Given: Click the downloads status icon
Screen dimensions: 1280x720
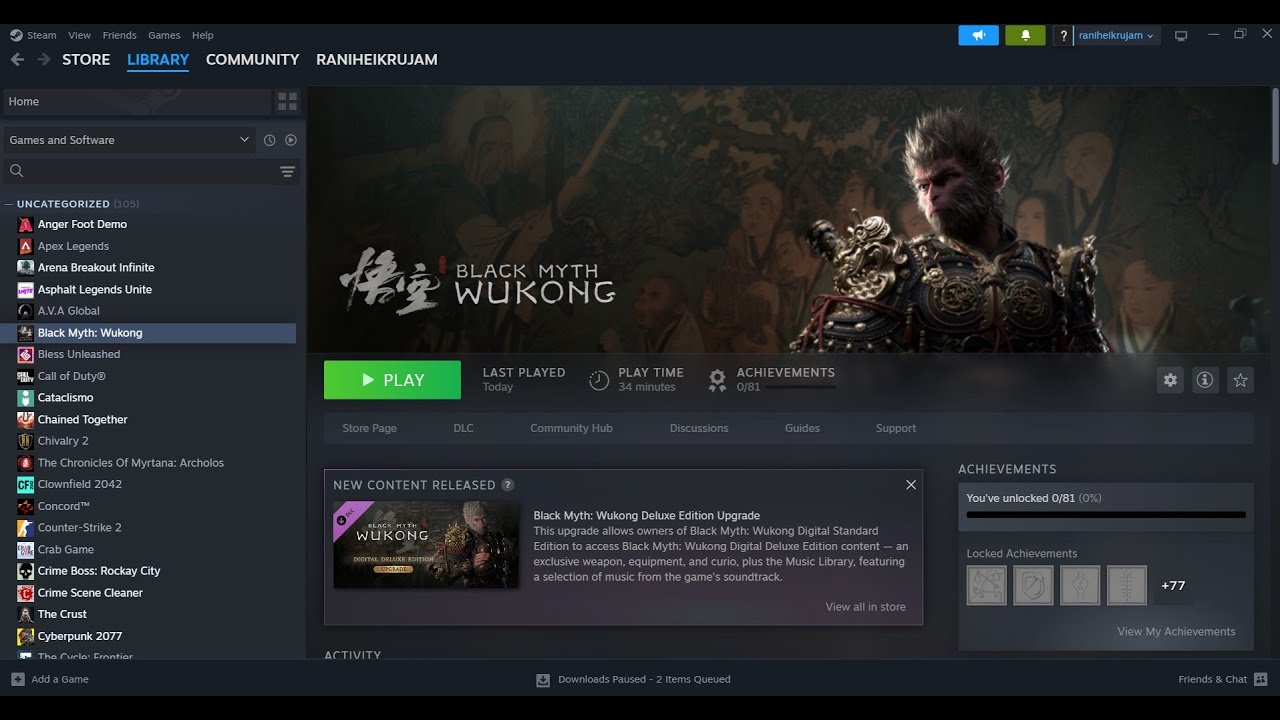Looking at the screenshot, I should coord(543,680).
